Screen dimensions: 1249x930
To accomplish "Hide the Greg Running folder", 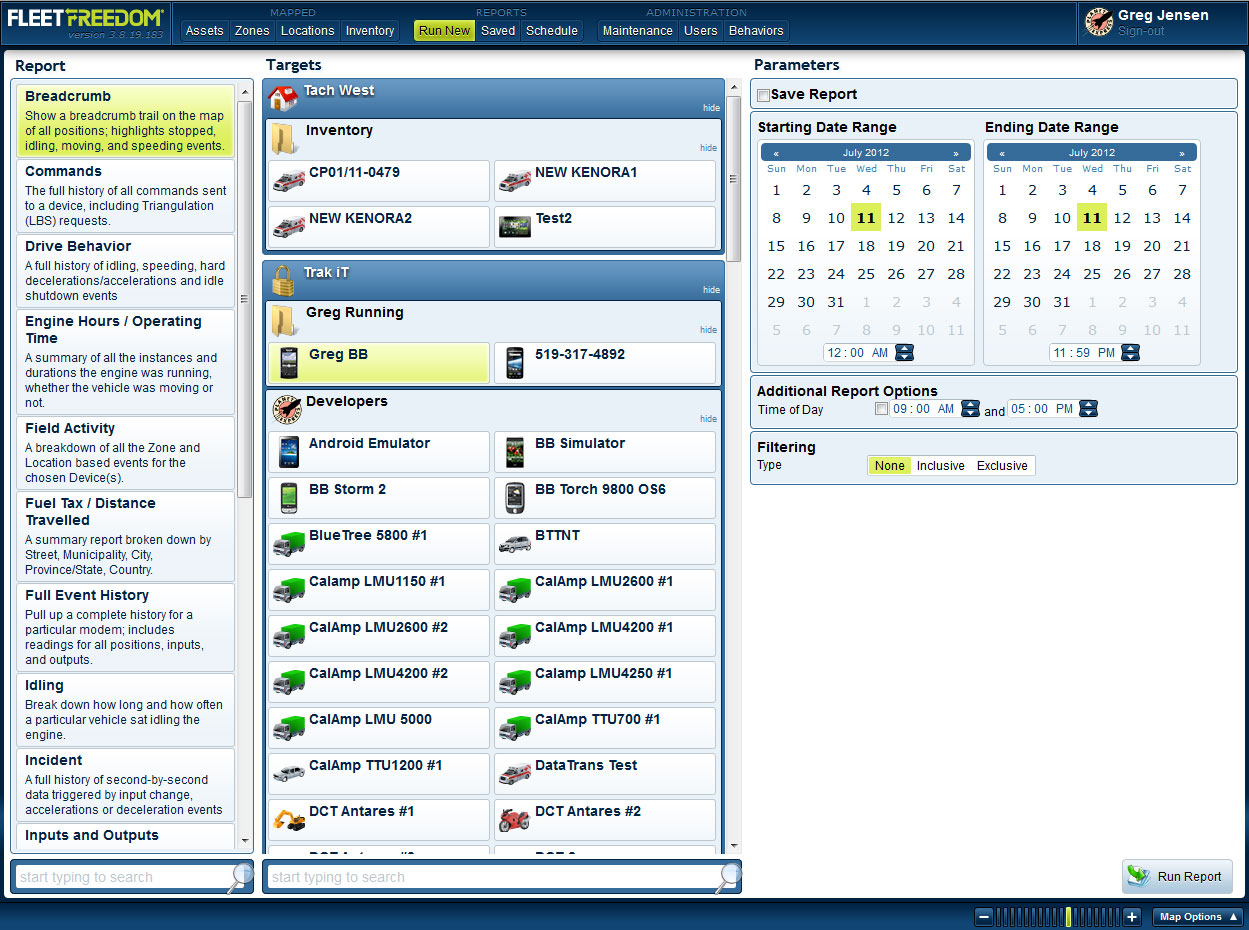I will [708, 330].
